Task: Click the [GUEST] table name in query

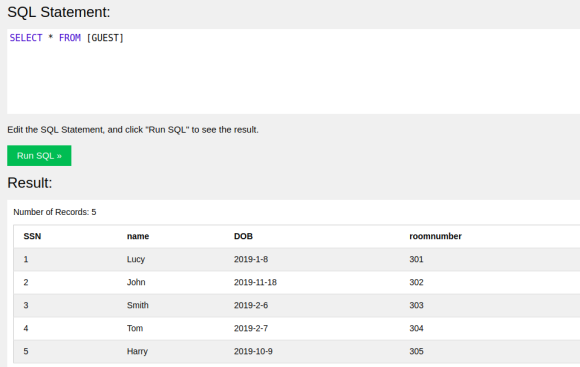Action: tap(105, 38)
